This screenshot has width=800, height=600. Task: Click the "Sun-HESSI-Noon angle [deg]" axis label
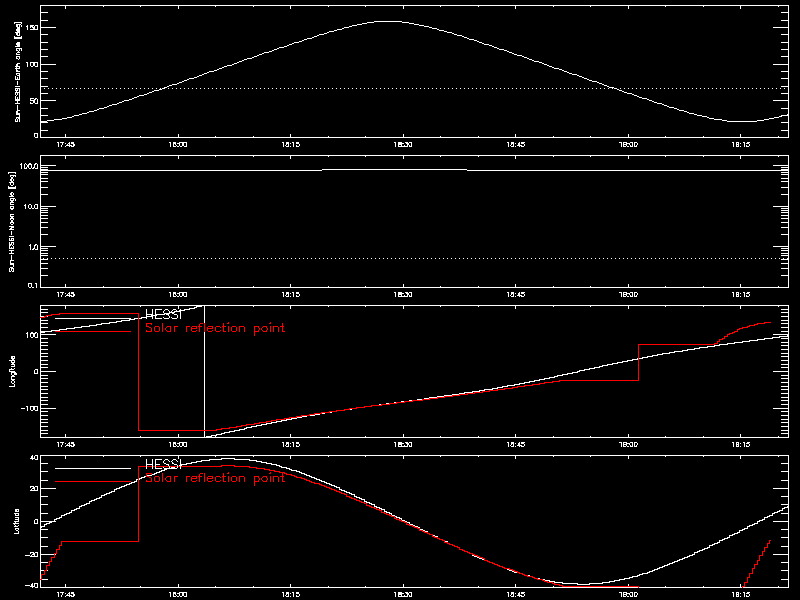[12, 221]
